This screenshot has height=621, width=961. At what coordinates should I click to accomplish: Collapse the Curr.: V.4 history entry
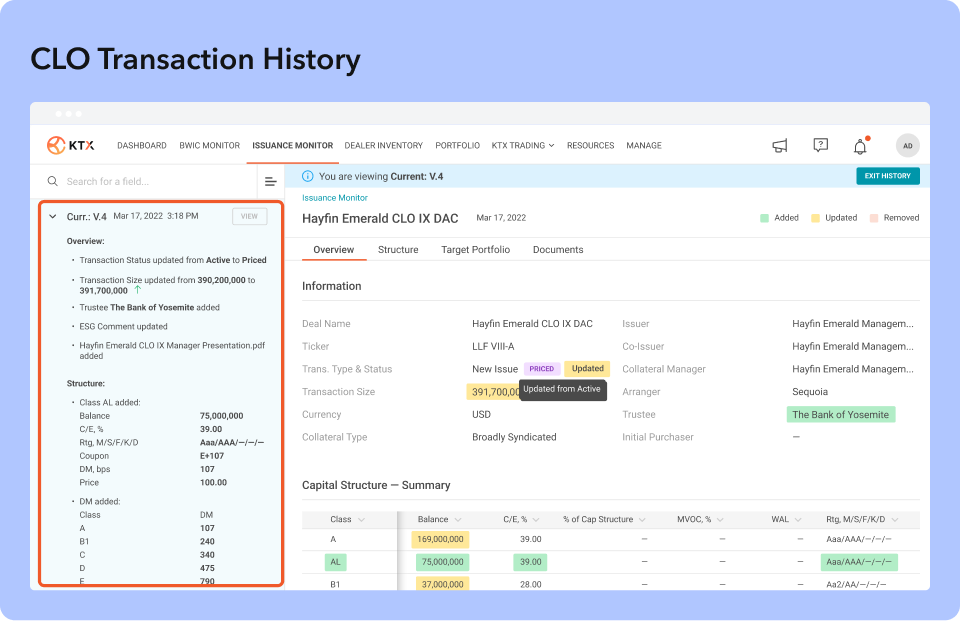point(52,216)
